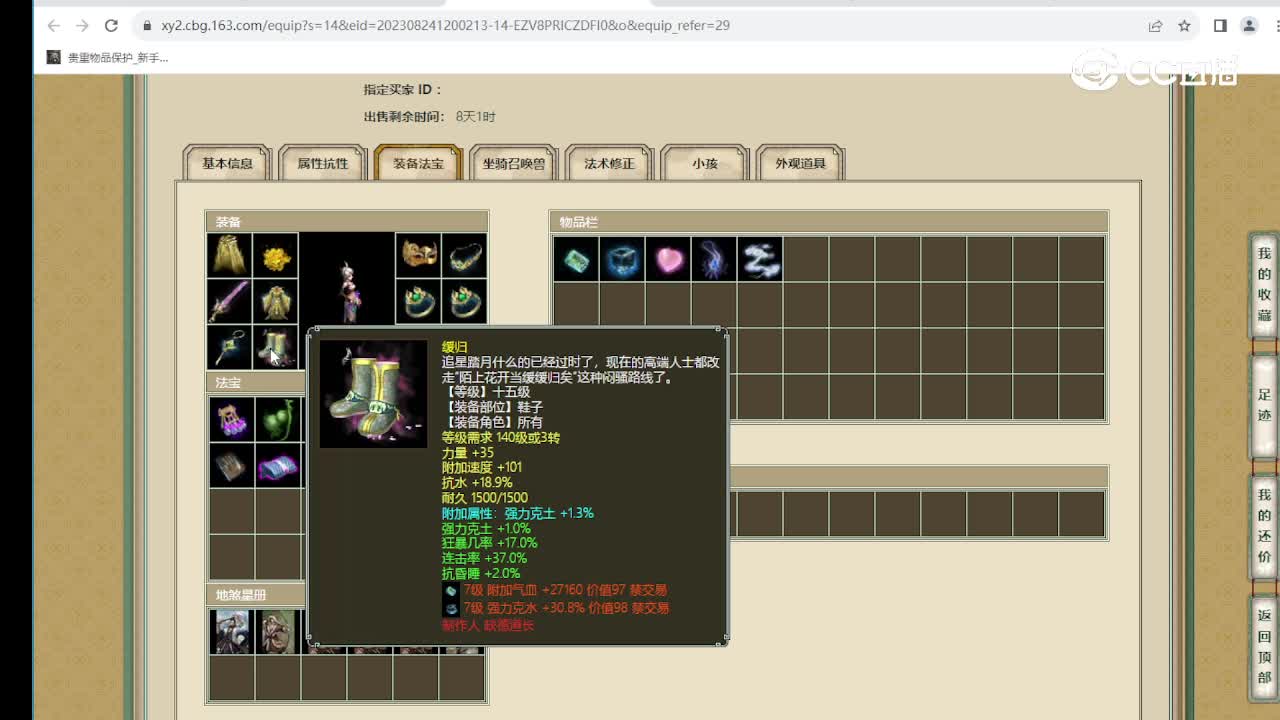
Task: Select the 装备法宝 tab
Action: 418,163
